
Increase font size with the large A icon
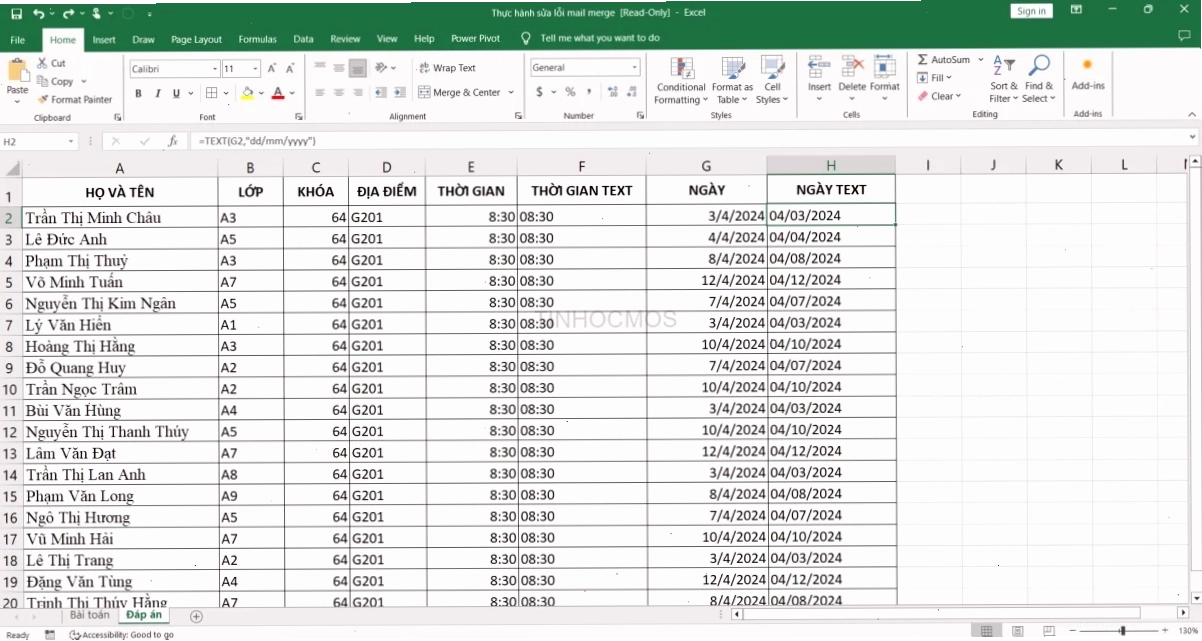(272, 68)
